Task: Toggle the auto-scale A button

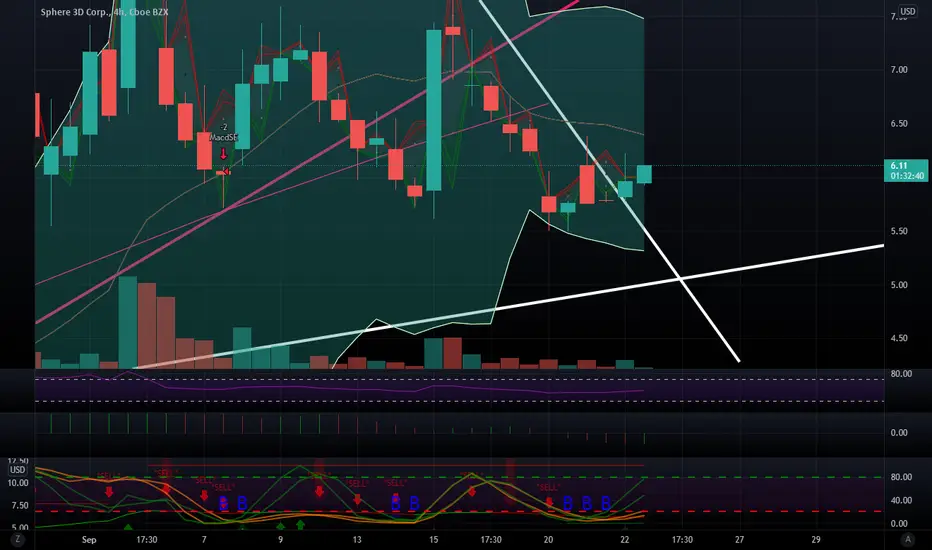Action: click(x=908, y=539)
